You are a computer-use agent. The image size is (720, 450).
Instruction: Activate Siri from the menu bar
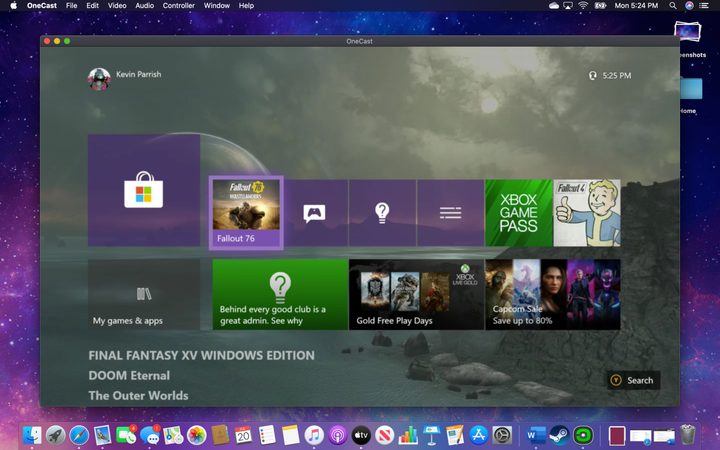tap(689, 6)
